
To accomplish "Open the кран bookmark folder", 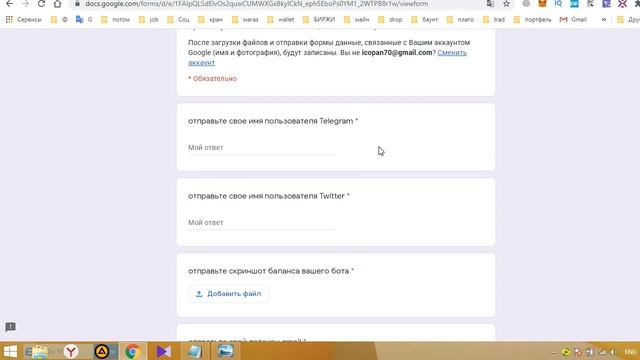I will [211, 19].
